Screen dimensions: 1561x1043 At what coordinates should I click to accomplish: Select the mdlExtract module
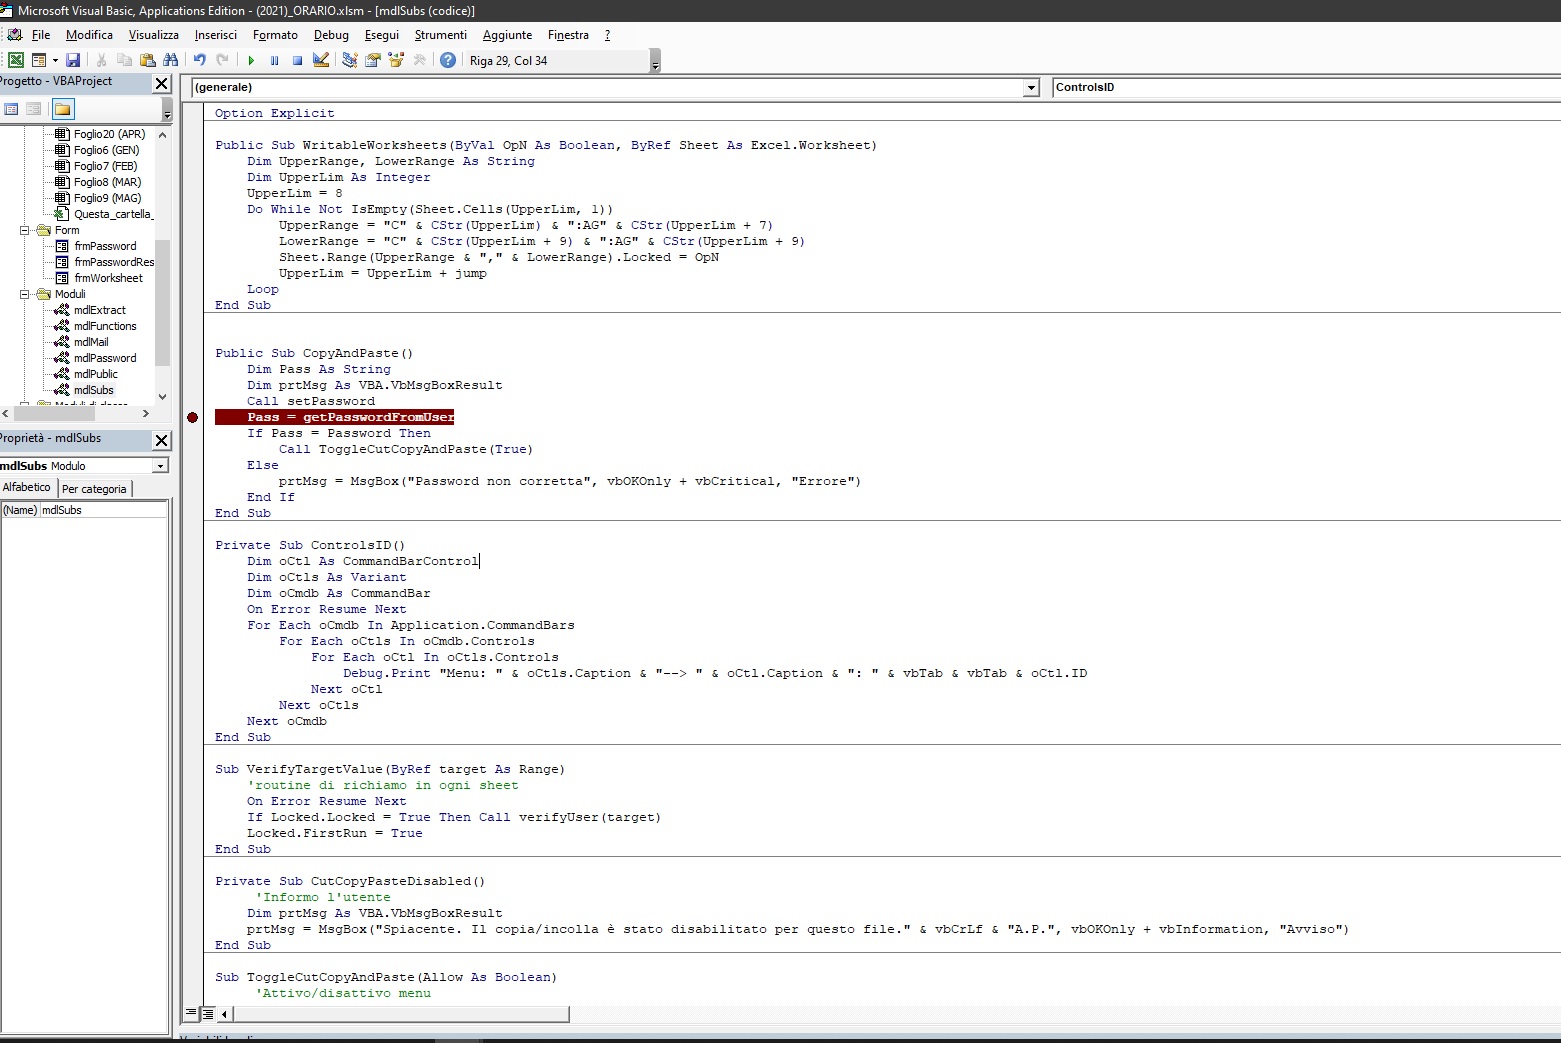pos(99,310)
